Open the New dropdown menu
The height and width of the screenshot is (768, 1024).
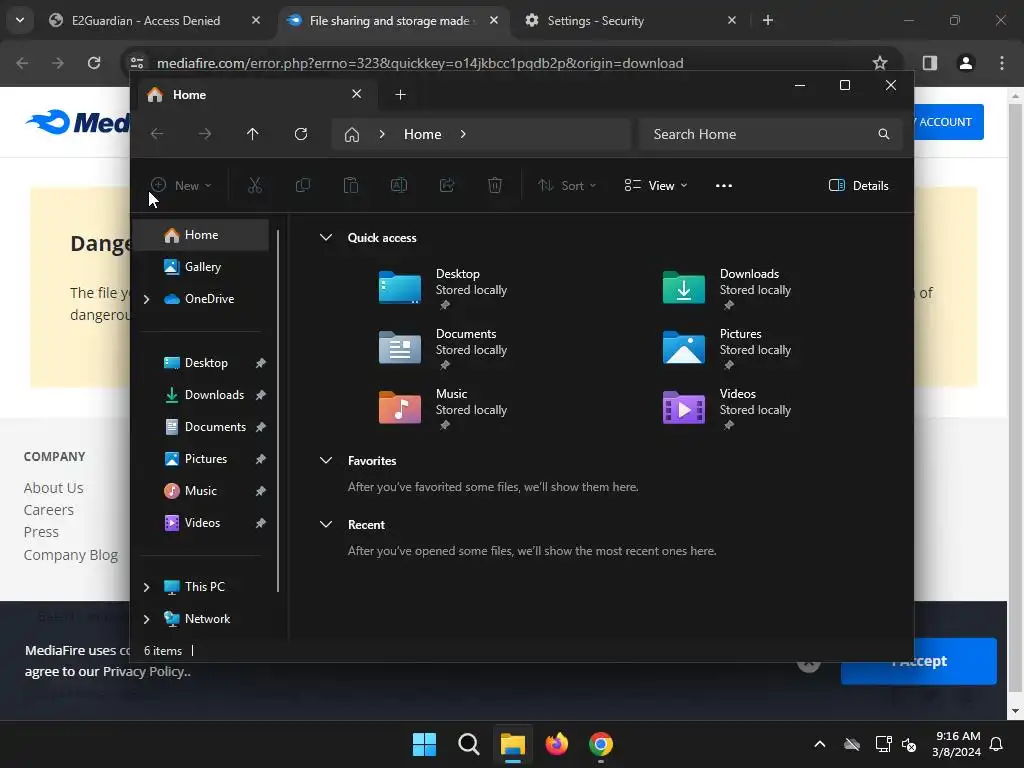point(181,185)
